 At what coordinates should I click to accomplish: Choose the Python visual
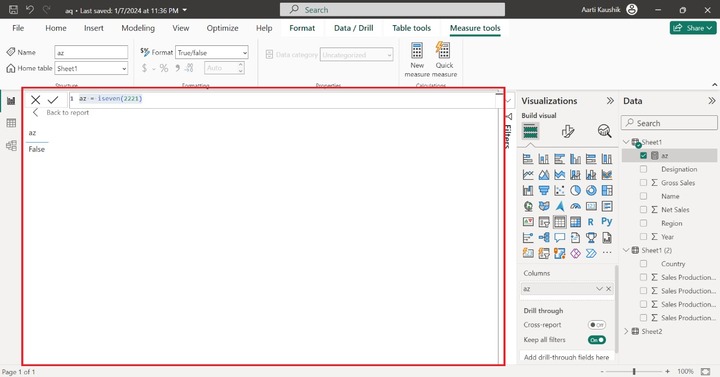pyautogui.click(x=607, y=221)
